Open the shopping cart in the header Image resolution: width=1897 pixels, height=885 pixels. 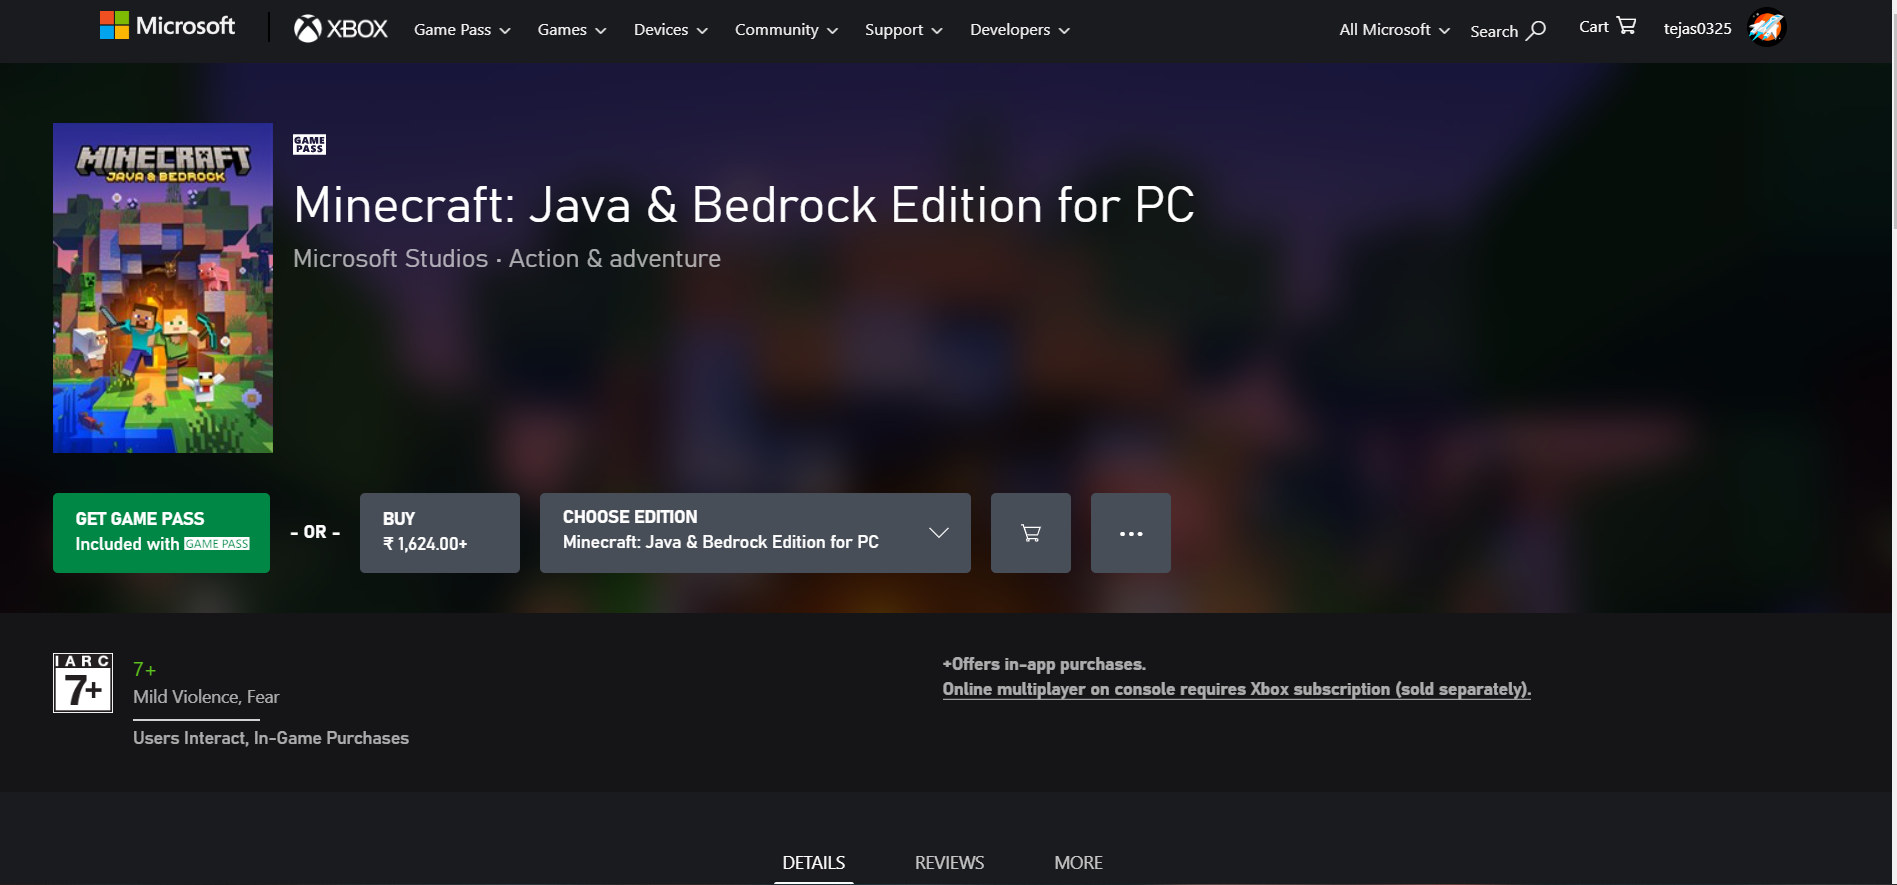point(1607,27)
